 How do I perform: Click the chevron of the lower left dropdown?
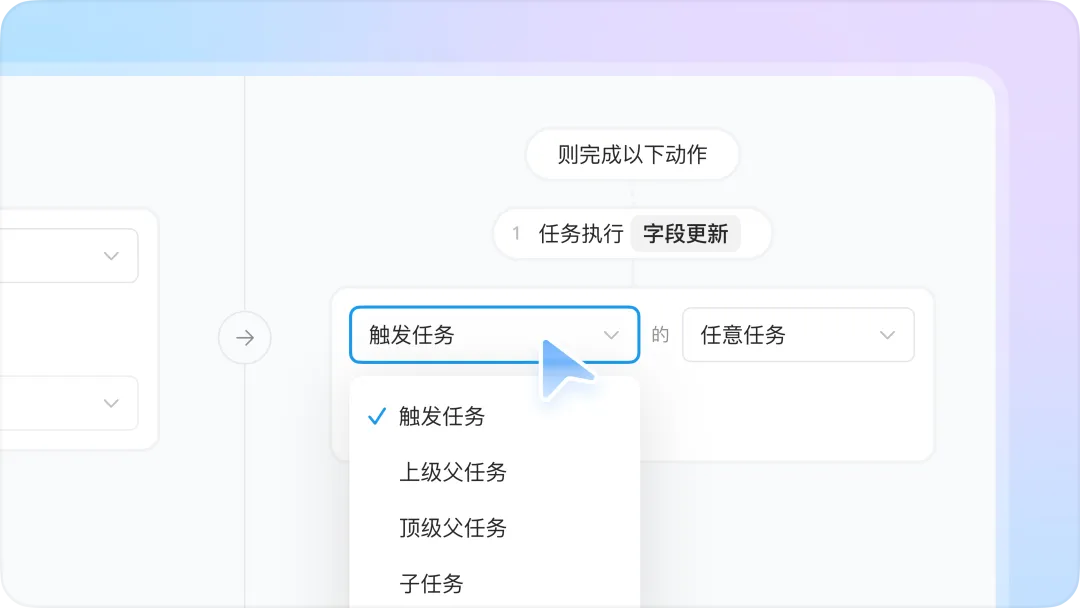pos(111,403)
